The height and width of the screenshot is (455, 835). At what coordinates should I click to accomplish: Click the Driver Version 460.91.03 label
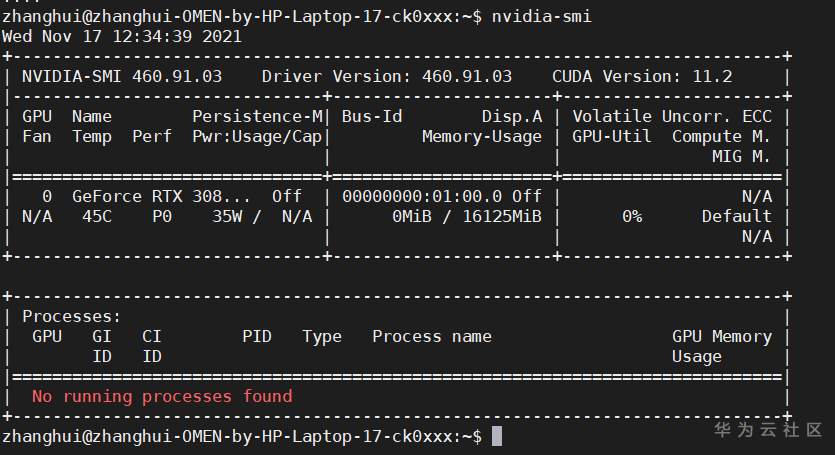(386, 76)
